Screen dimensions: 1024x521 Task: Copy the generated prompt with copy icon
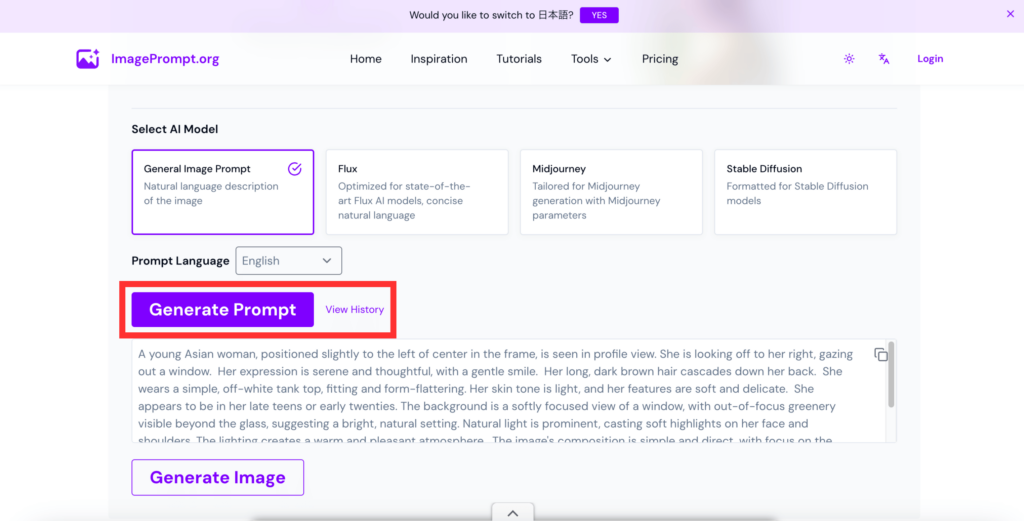[x=881, y=355]
